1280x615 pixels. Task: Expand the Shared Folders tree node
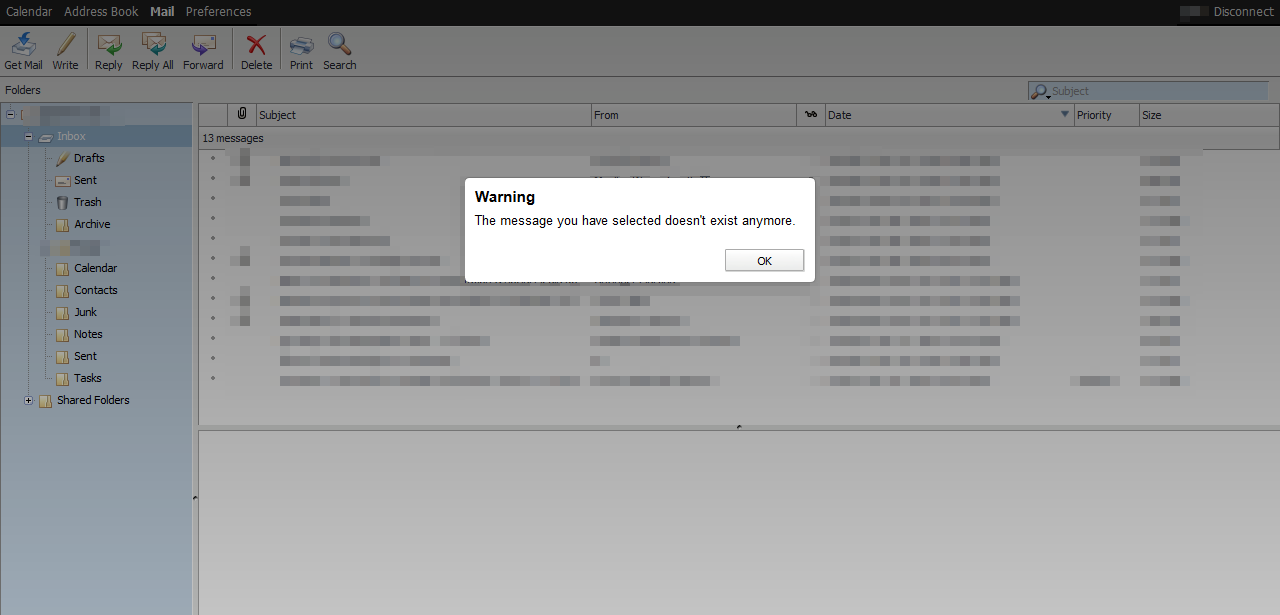click(29, 401)
